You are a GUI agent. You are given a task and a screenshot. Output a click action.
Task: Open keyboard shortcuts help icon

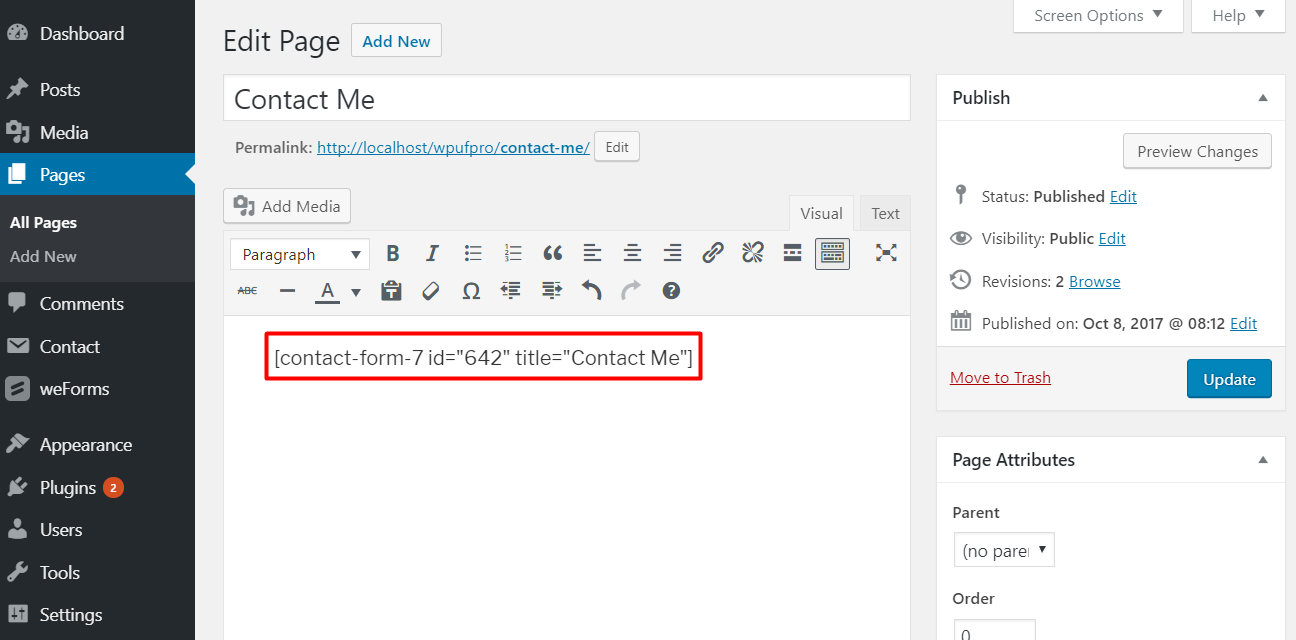(x=671, y=291)
